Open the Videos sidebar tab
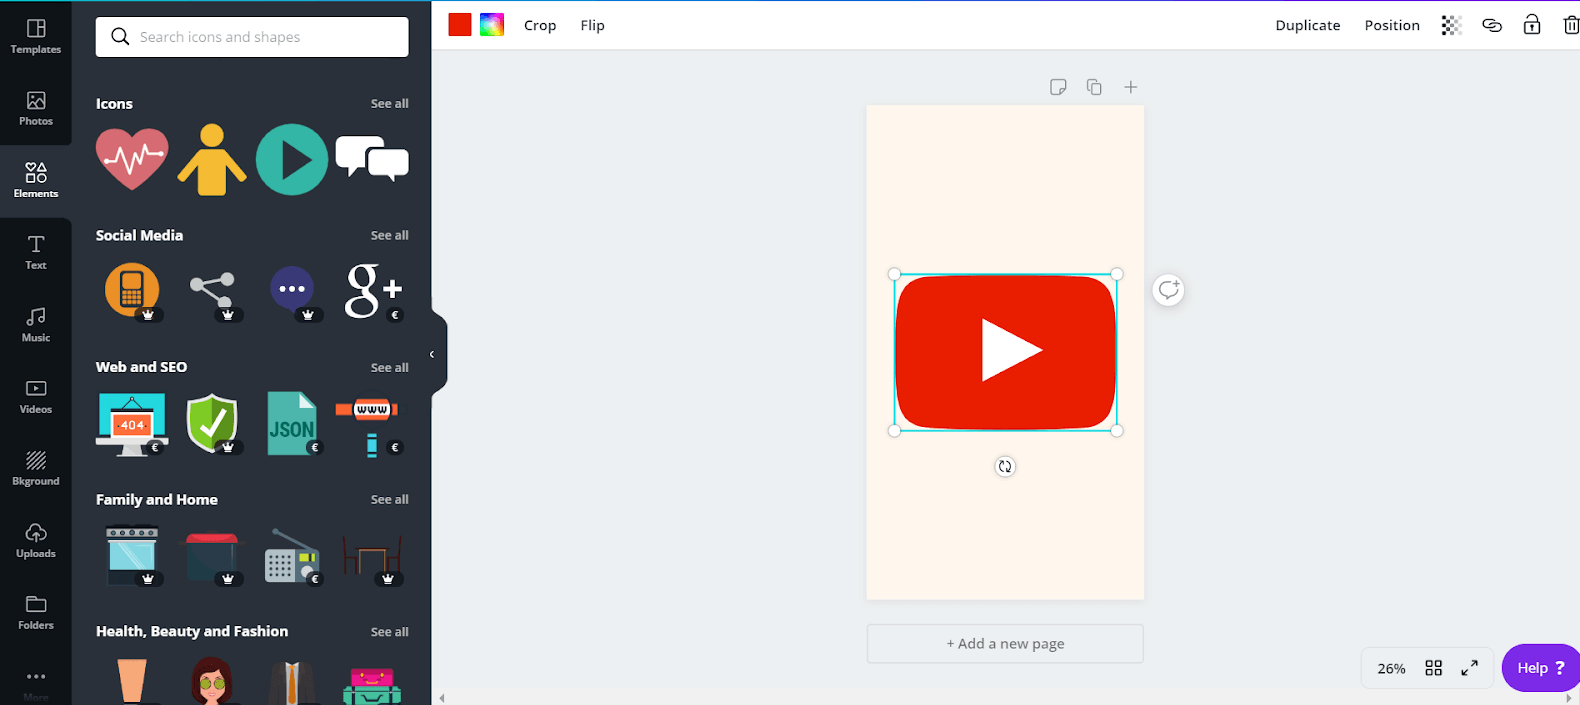The image size is (1580, 705). (36, 396)
